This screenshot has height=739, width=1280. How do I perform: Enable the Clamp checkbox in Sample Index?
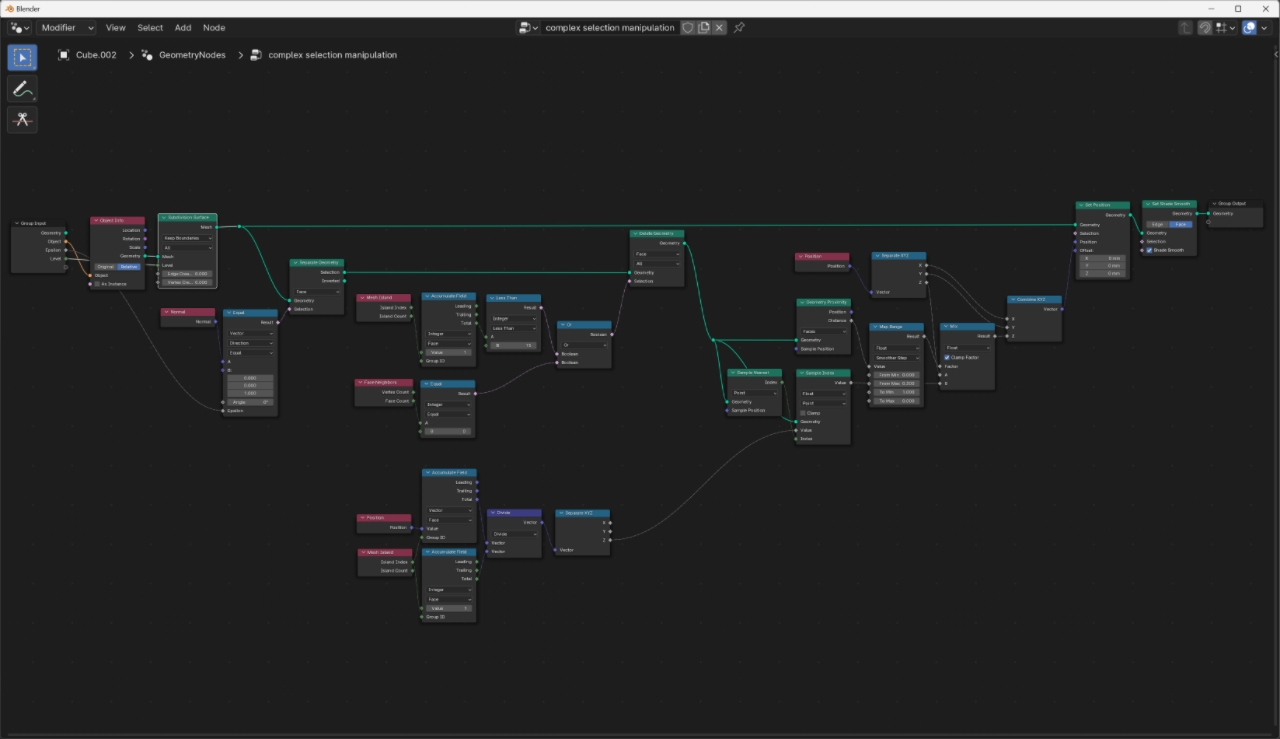pyautogui.click(x=803, y=413)
